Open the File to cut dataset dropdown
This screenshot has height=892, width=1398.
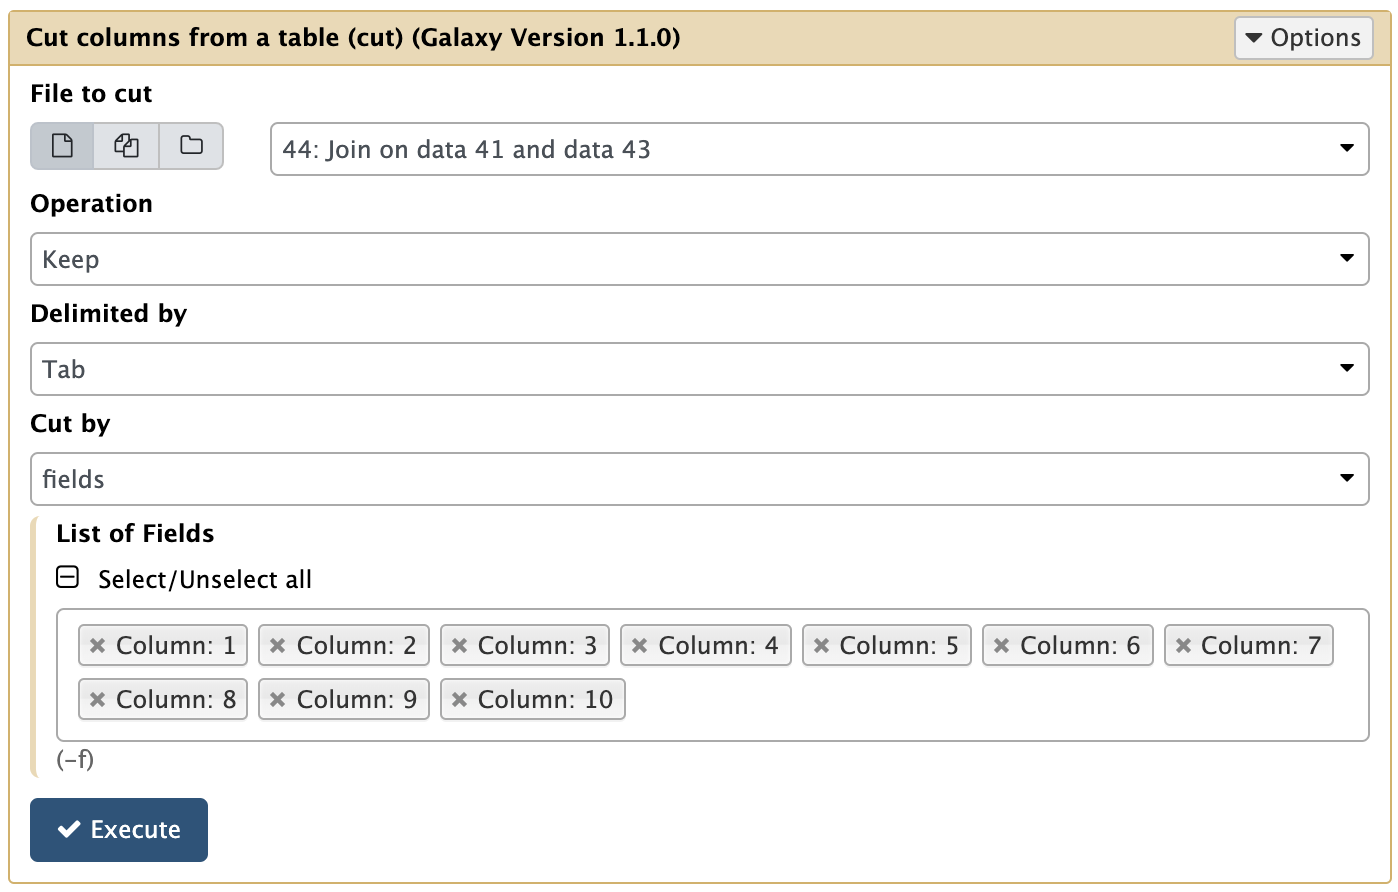(x=819, y=149)
